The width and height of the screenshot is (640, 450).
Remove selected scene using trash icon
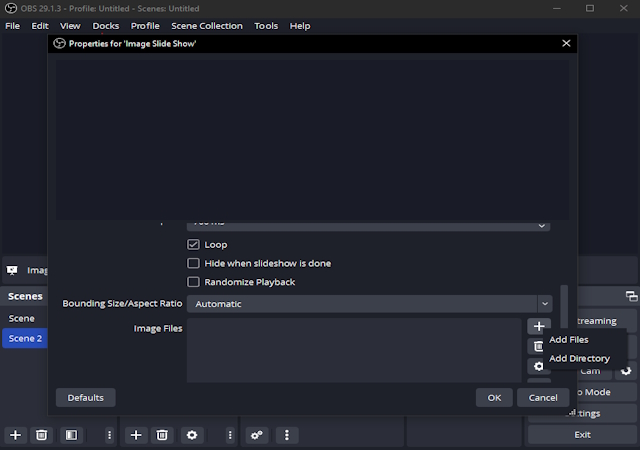click(x=42, y=435)
